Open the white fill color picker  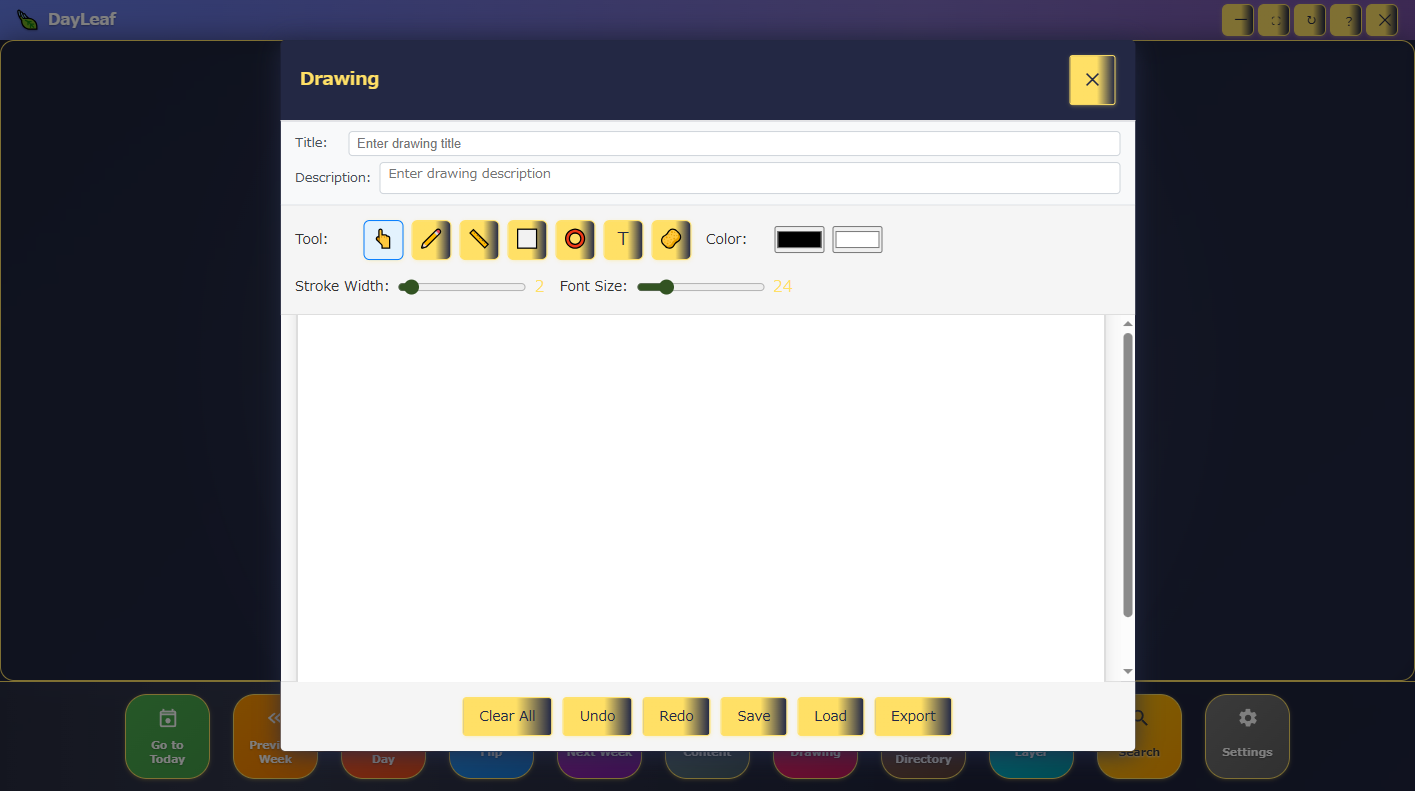857,240
